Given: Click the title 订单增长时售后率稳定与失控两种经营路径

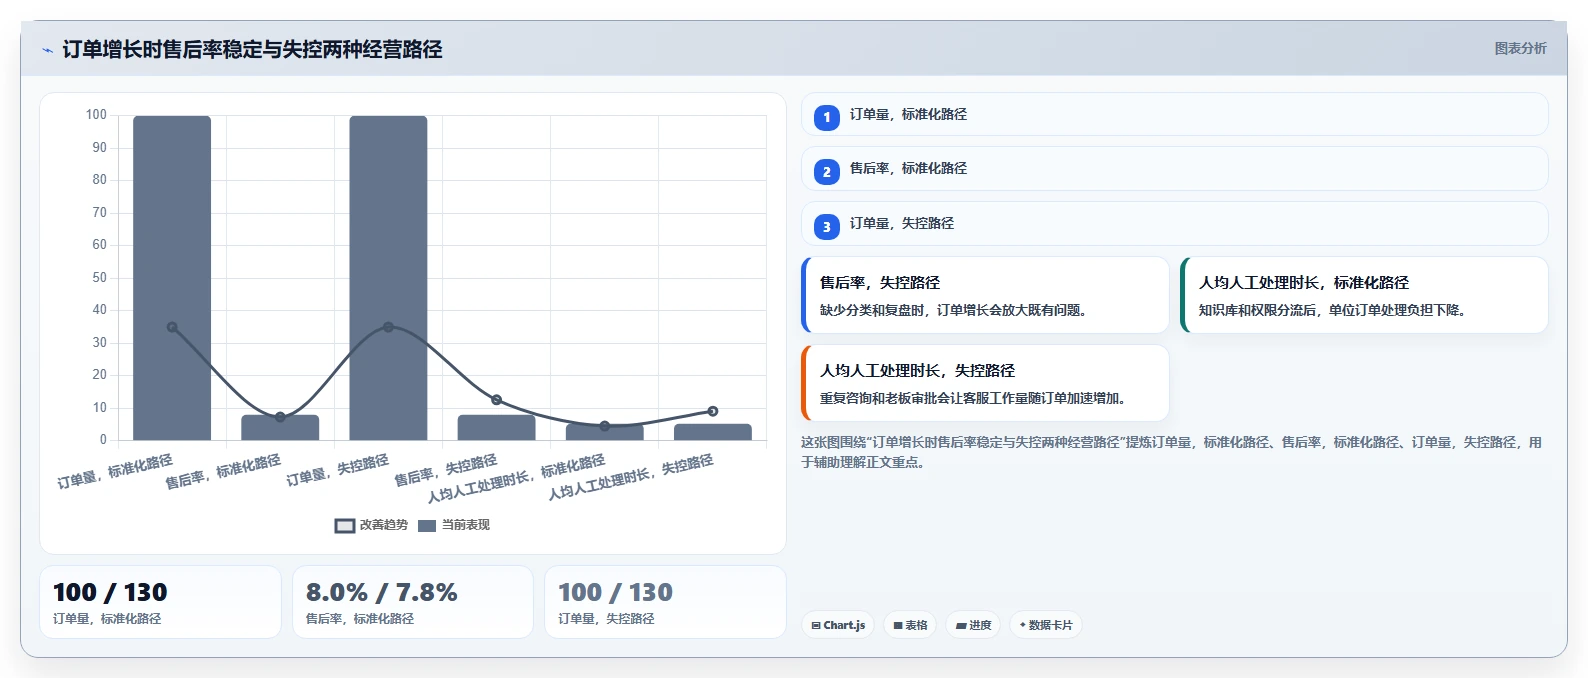Looking at the screenshot, I should 252,49.
